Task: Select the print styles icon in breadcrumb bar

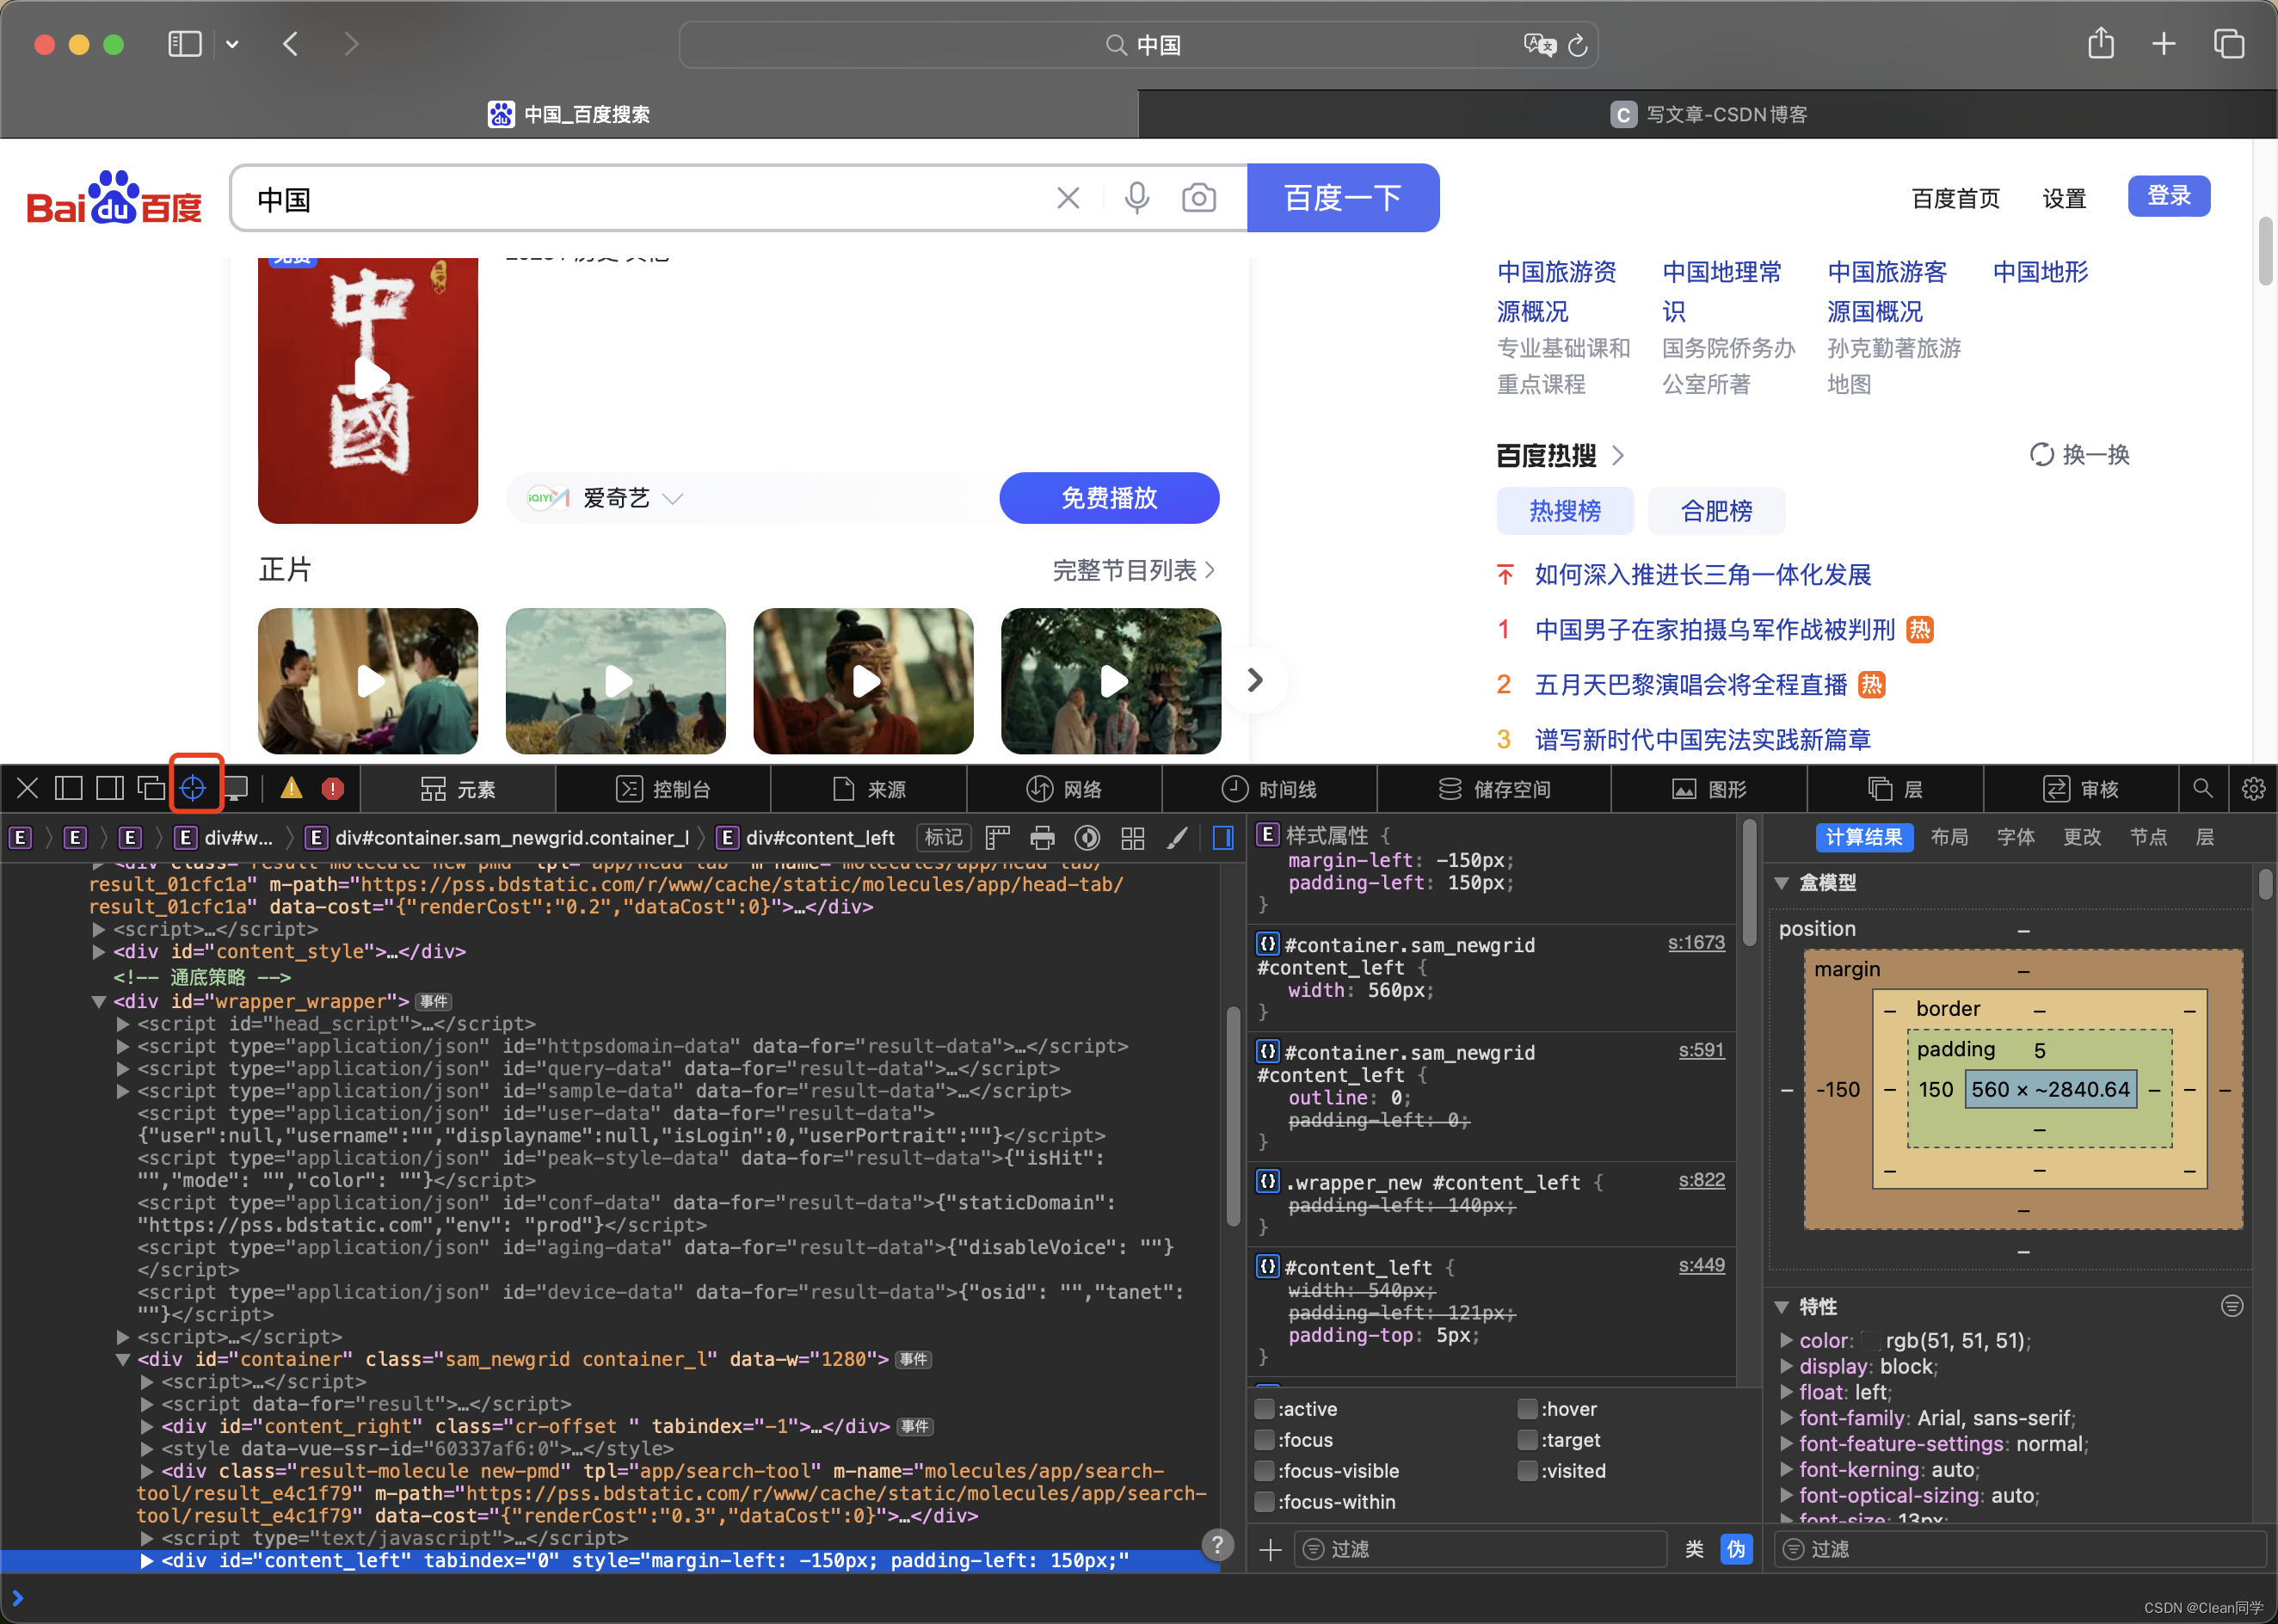Action: (x=1043, y=838)
